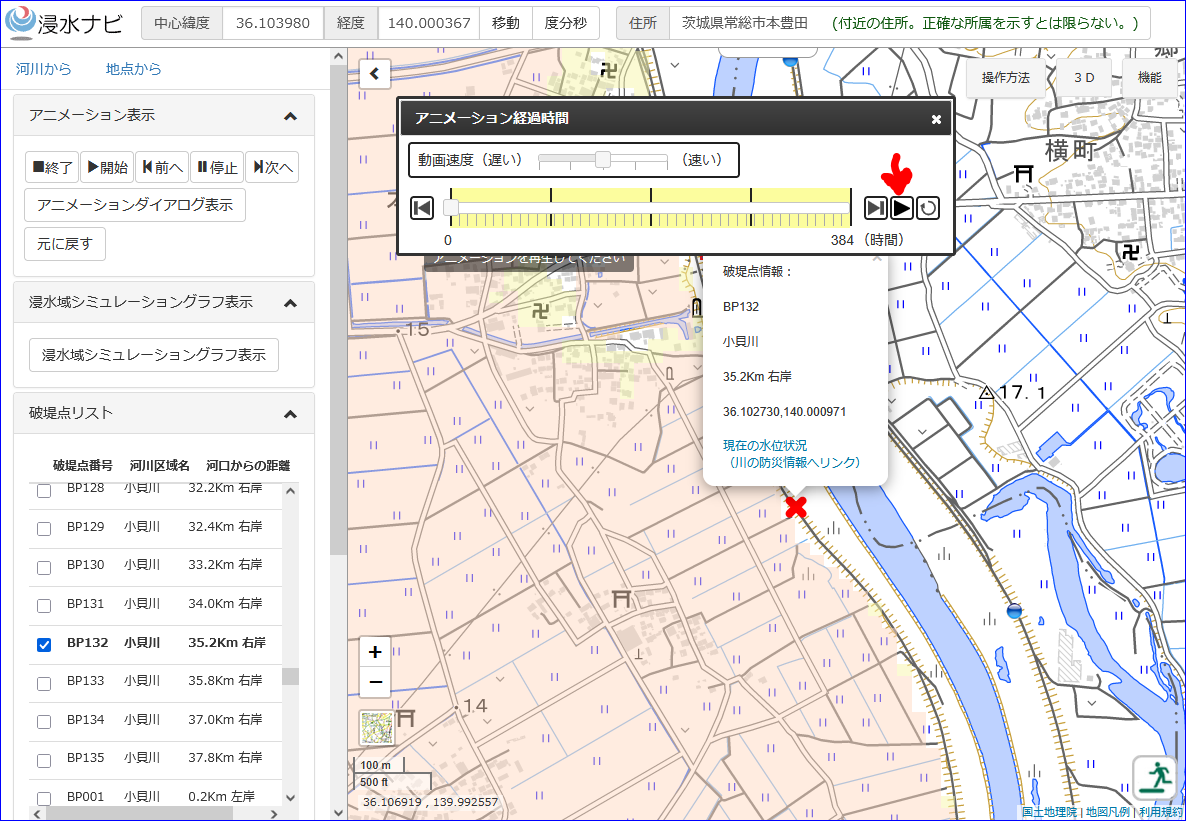The height and width of the screenshot is (821, 1186).
Task: Enable the BP134 breach point checkbox
Action: coord(44,722)
